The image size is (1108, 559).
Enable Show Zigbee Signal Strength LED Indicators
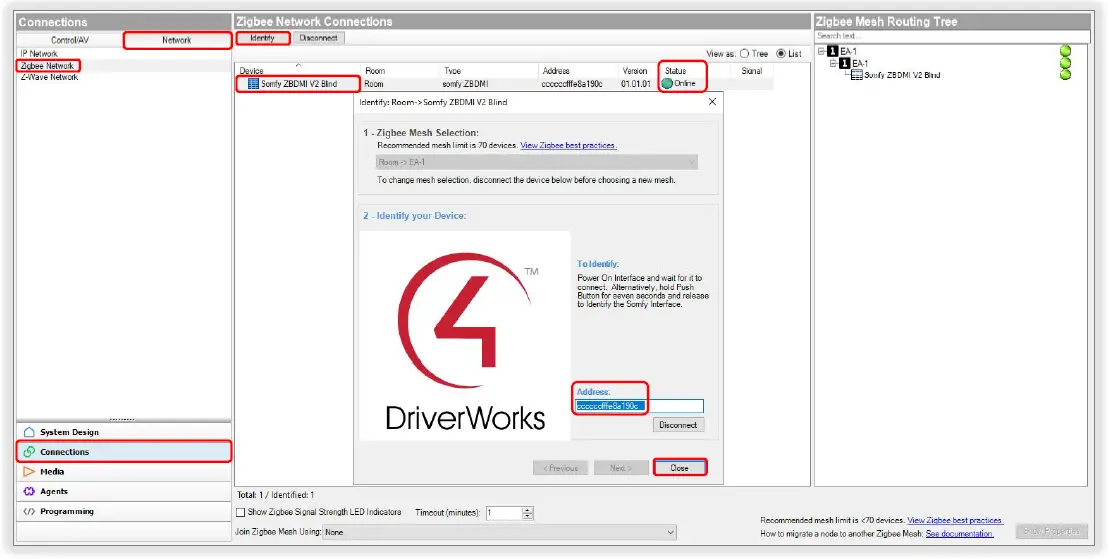pyautogui.click(x=240, y=512)
